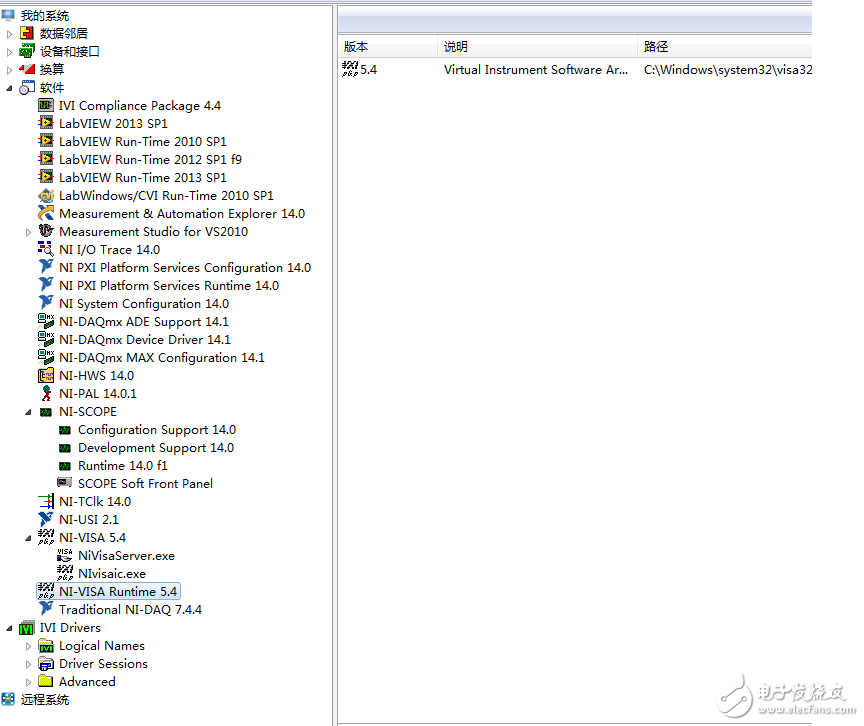The height and width of the screenshot is (726, 864).
Task: Expand the 换算 node
Action: [x=9, y=70]
